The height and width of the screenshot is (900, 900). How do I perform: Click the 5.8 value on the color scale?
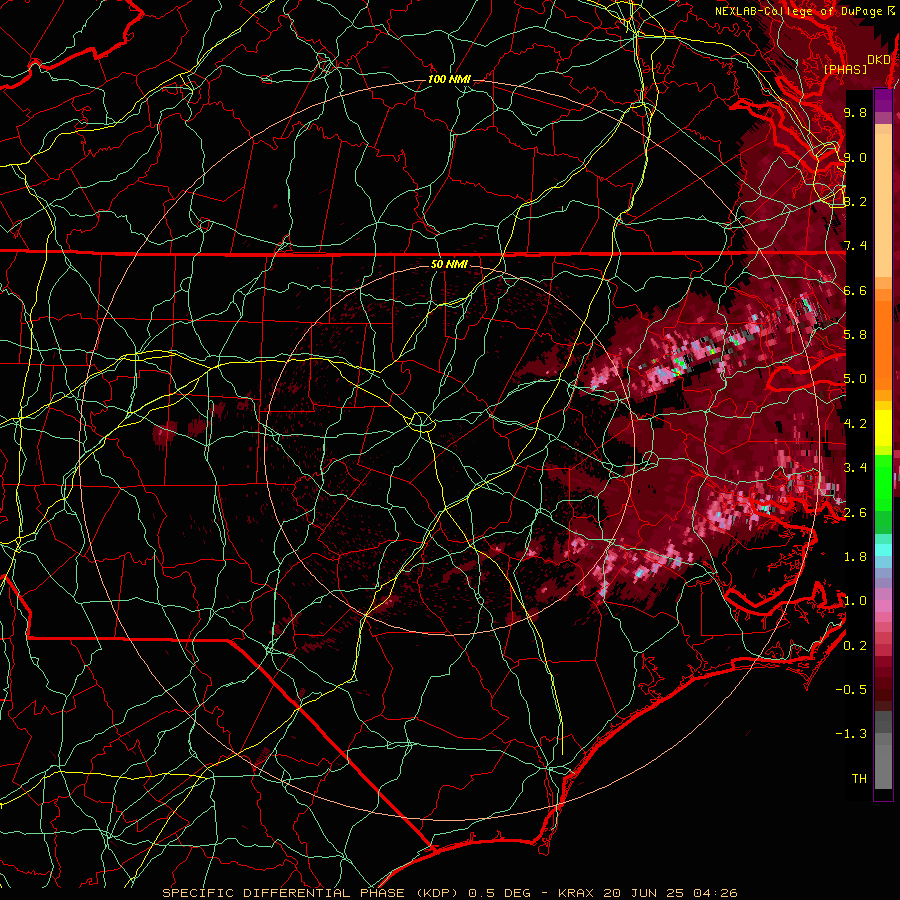(855, 335)
